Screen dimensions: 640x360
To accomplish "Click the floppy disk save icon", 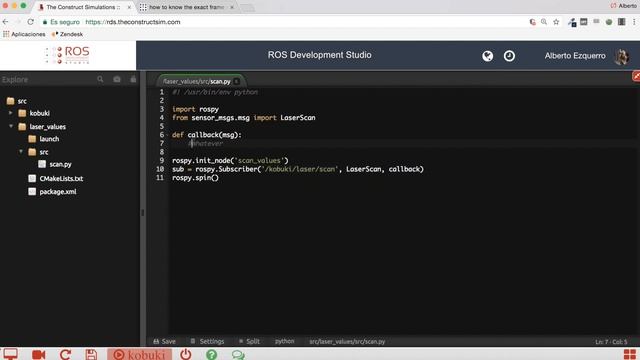I will (x=91, y=354).
